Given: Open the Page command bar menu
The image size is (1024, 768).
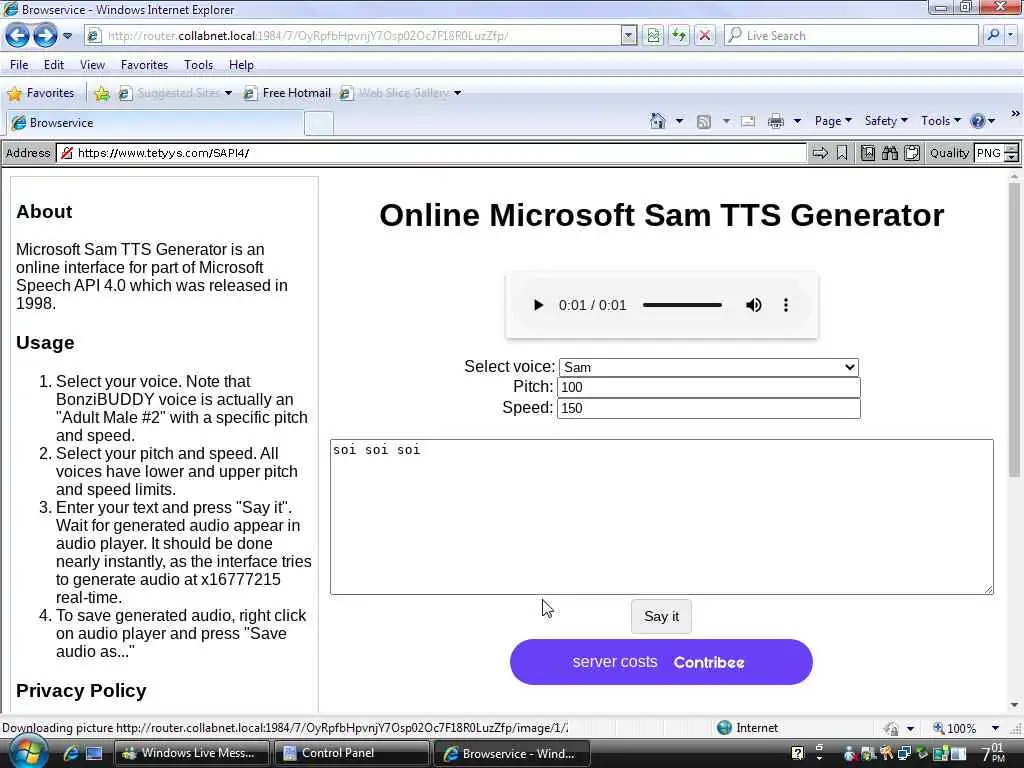Looking at the screenshot, I should click(833, 121).
